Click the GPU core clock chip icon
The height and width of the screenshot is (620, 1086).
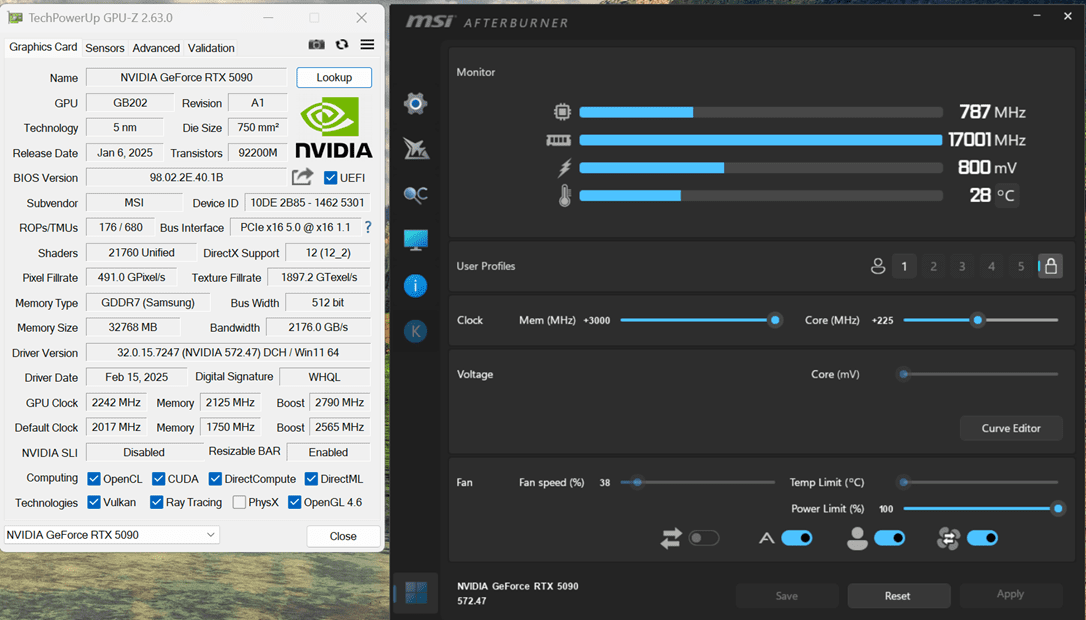pos(562,112)
